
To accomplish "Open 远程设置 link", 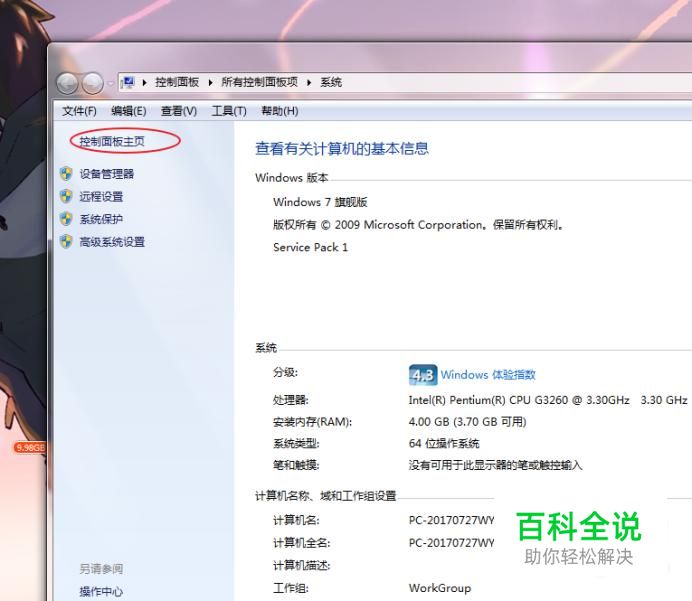I will [101, 196].
